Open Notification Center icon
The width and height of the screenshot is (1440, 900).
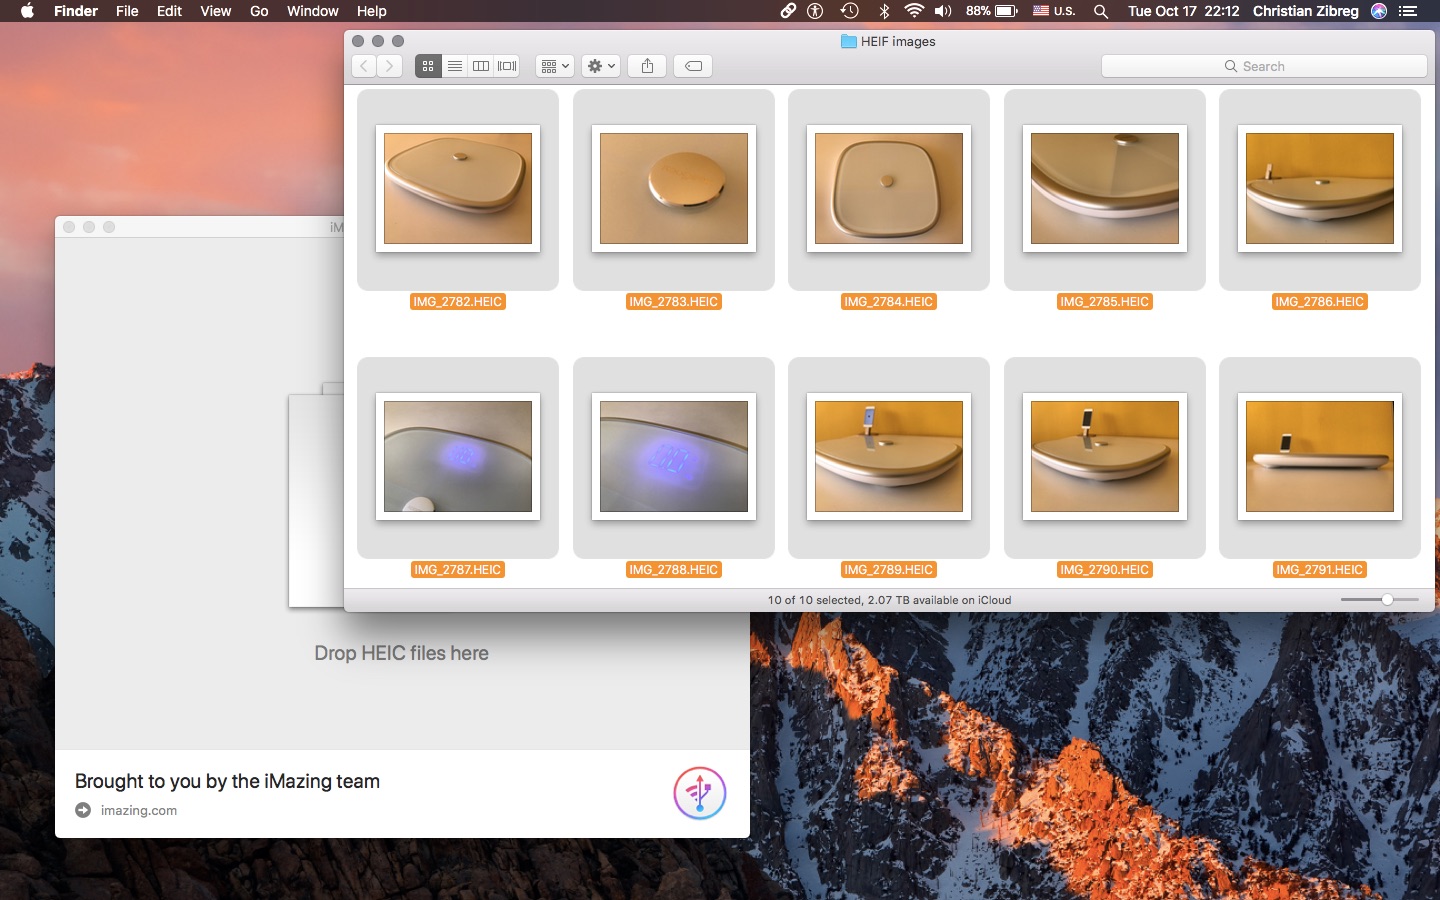point(1408,11)
